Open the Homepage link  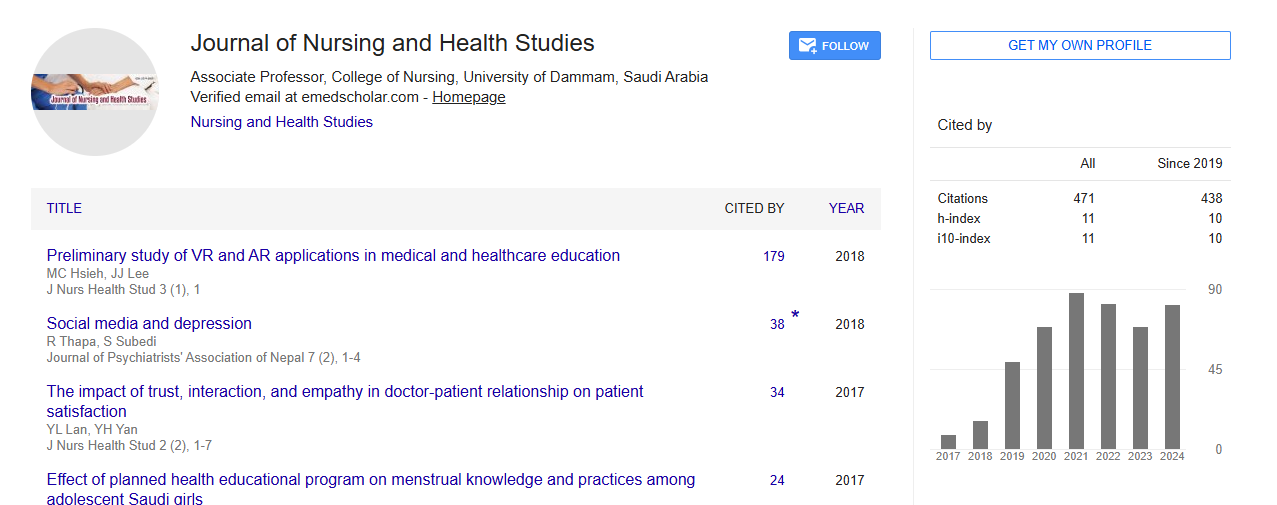[x=468, y=97]
